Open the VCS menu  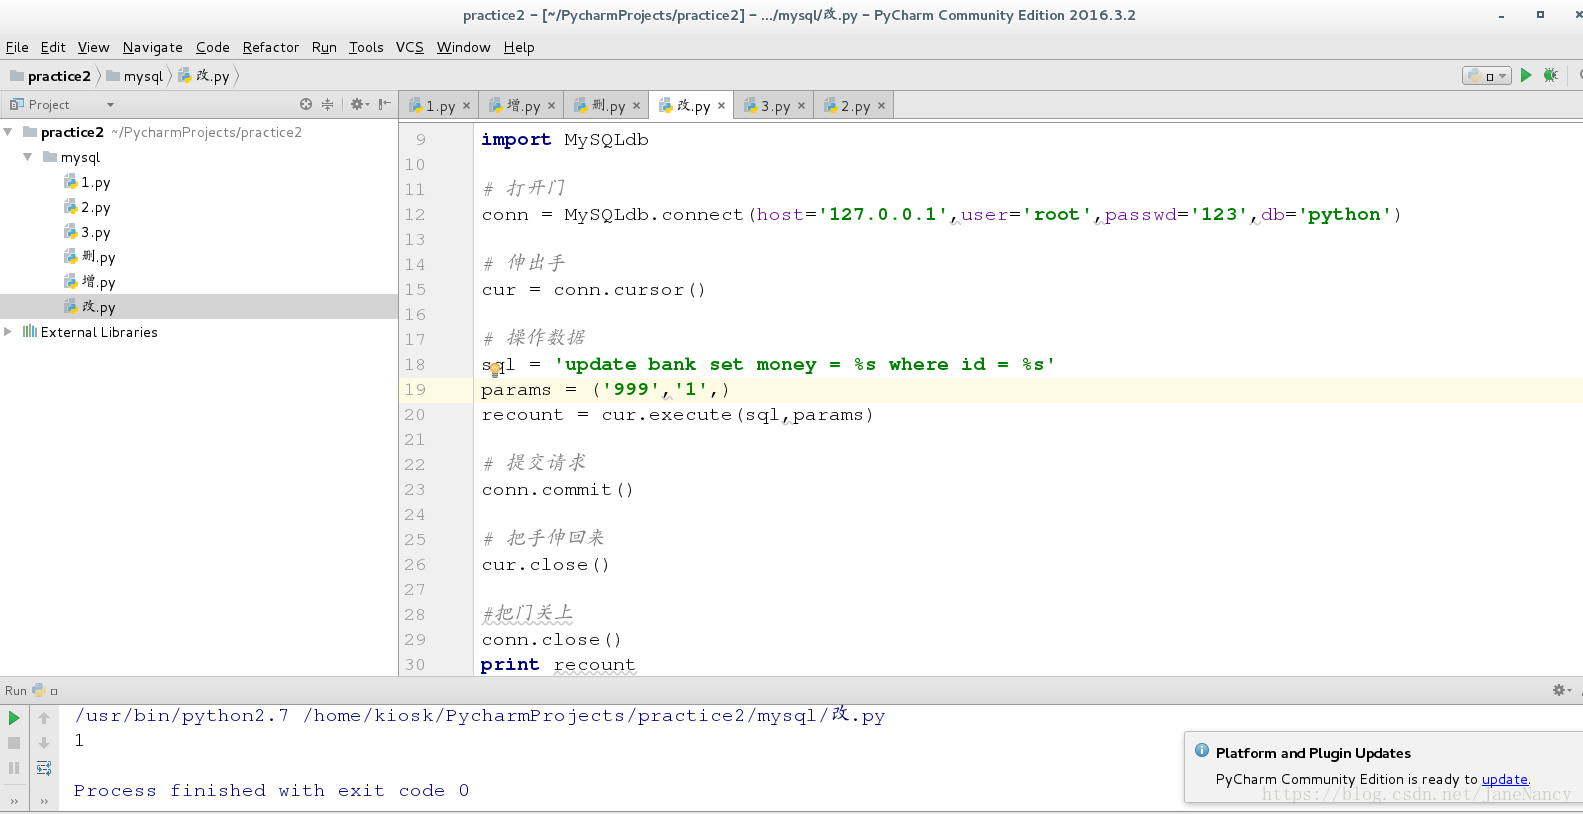click(410, 47)
